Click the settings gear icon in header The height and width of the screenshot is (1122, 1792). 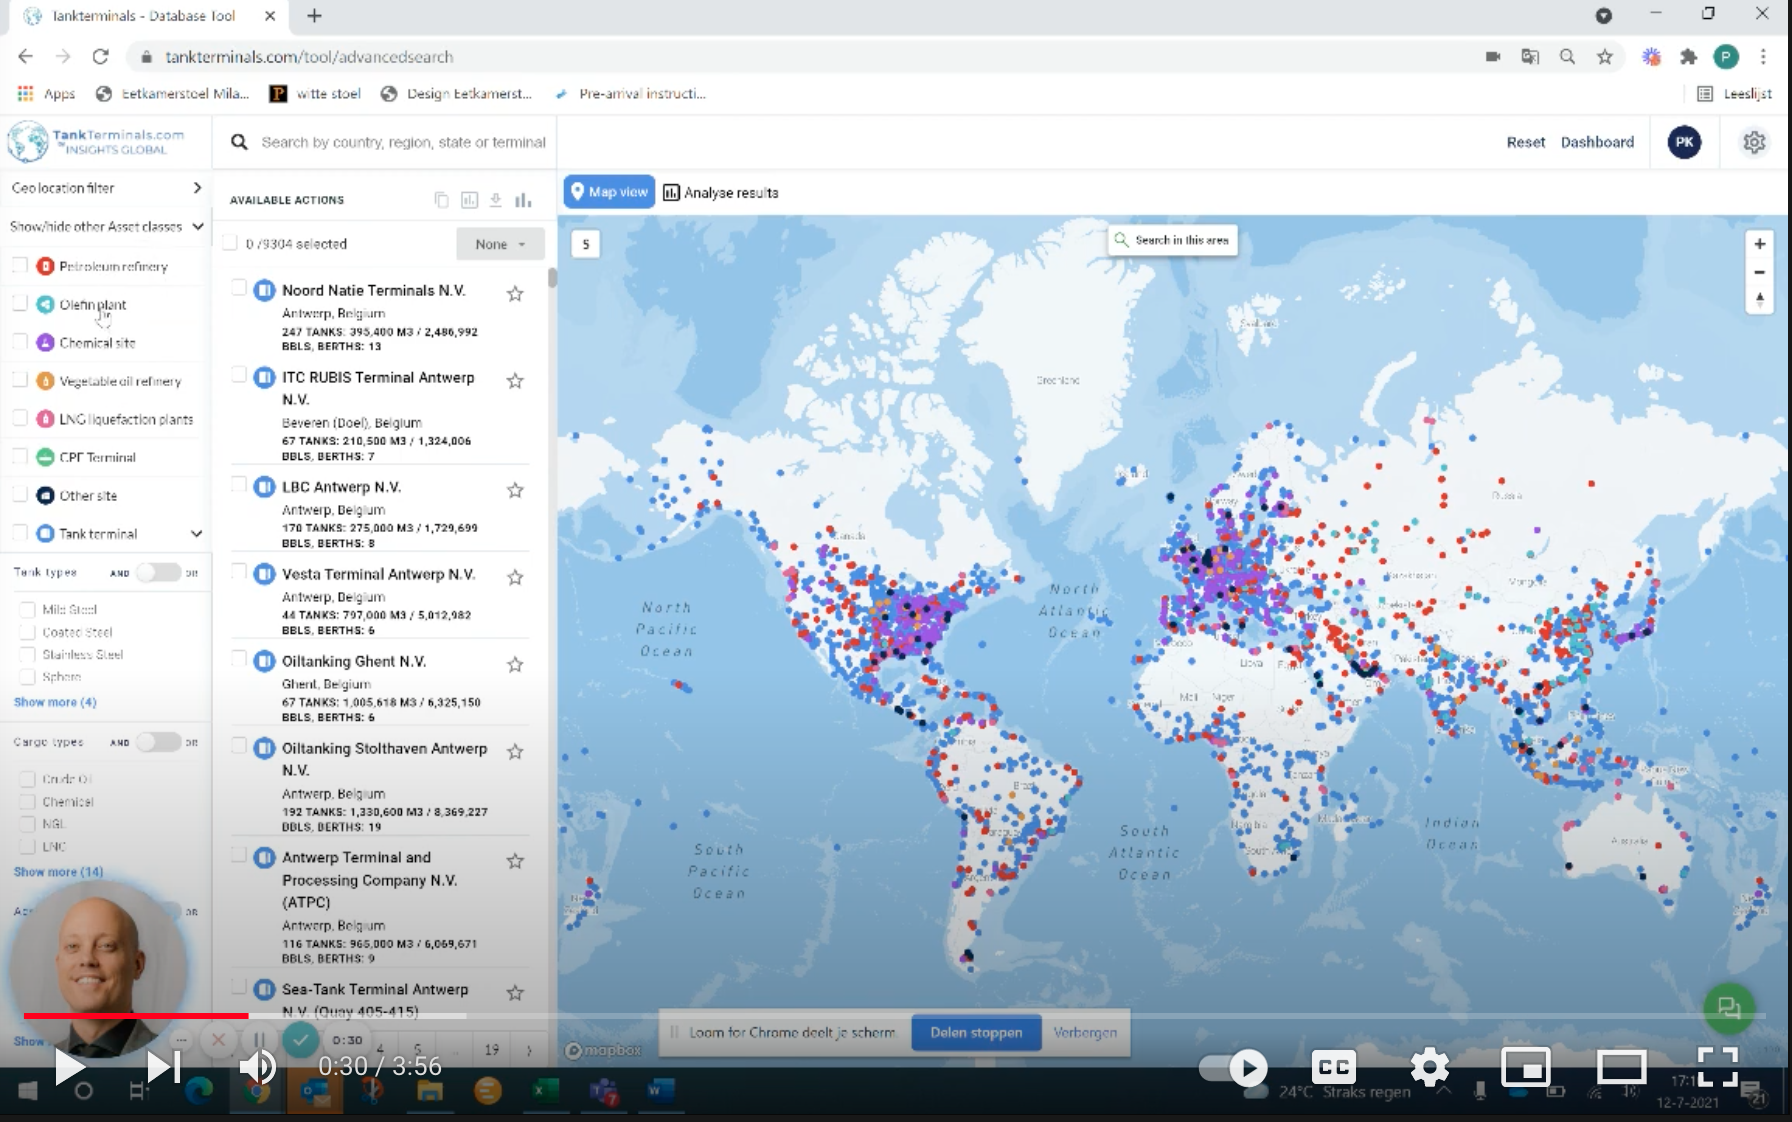(x=1754, y=142)
